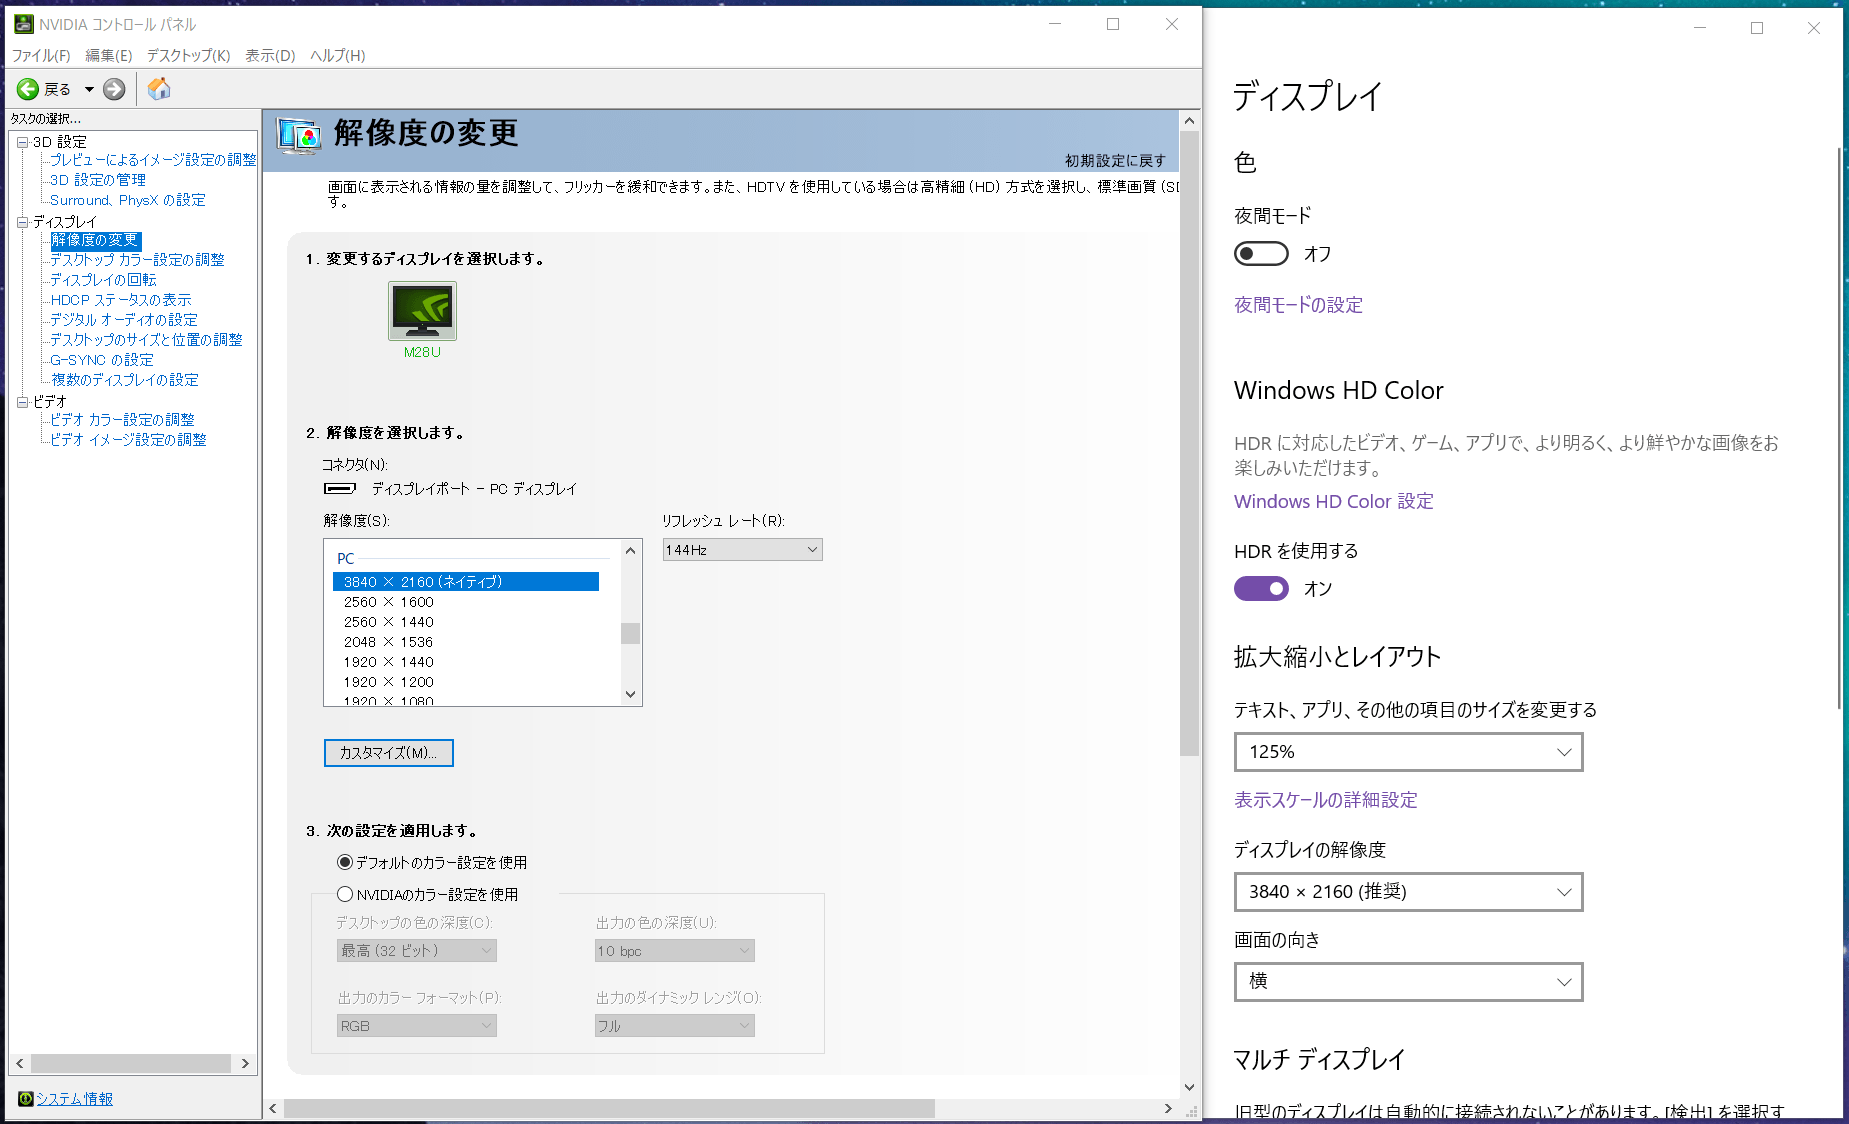Viewport: 1849px width, 1124px height.
Task: Open the 表示(D) menu
Action: [270, 56]
